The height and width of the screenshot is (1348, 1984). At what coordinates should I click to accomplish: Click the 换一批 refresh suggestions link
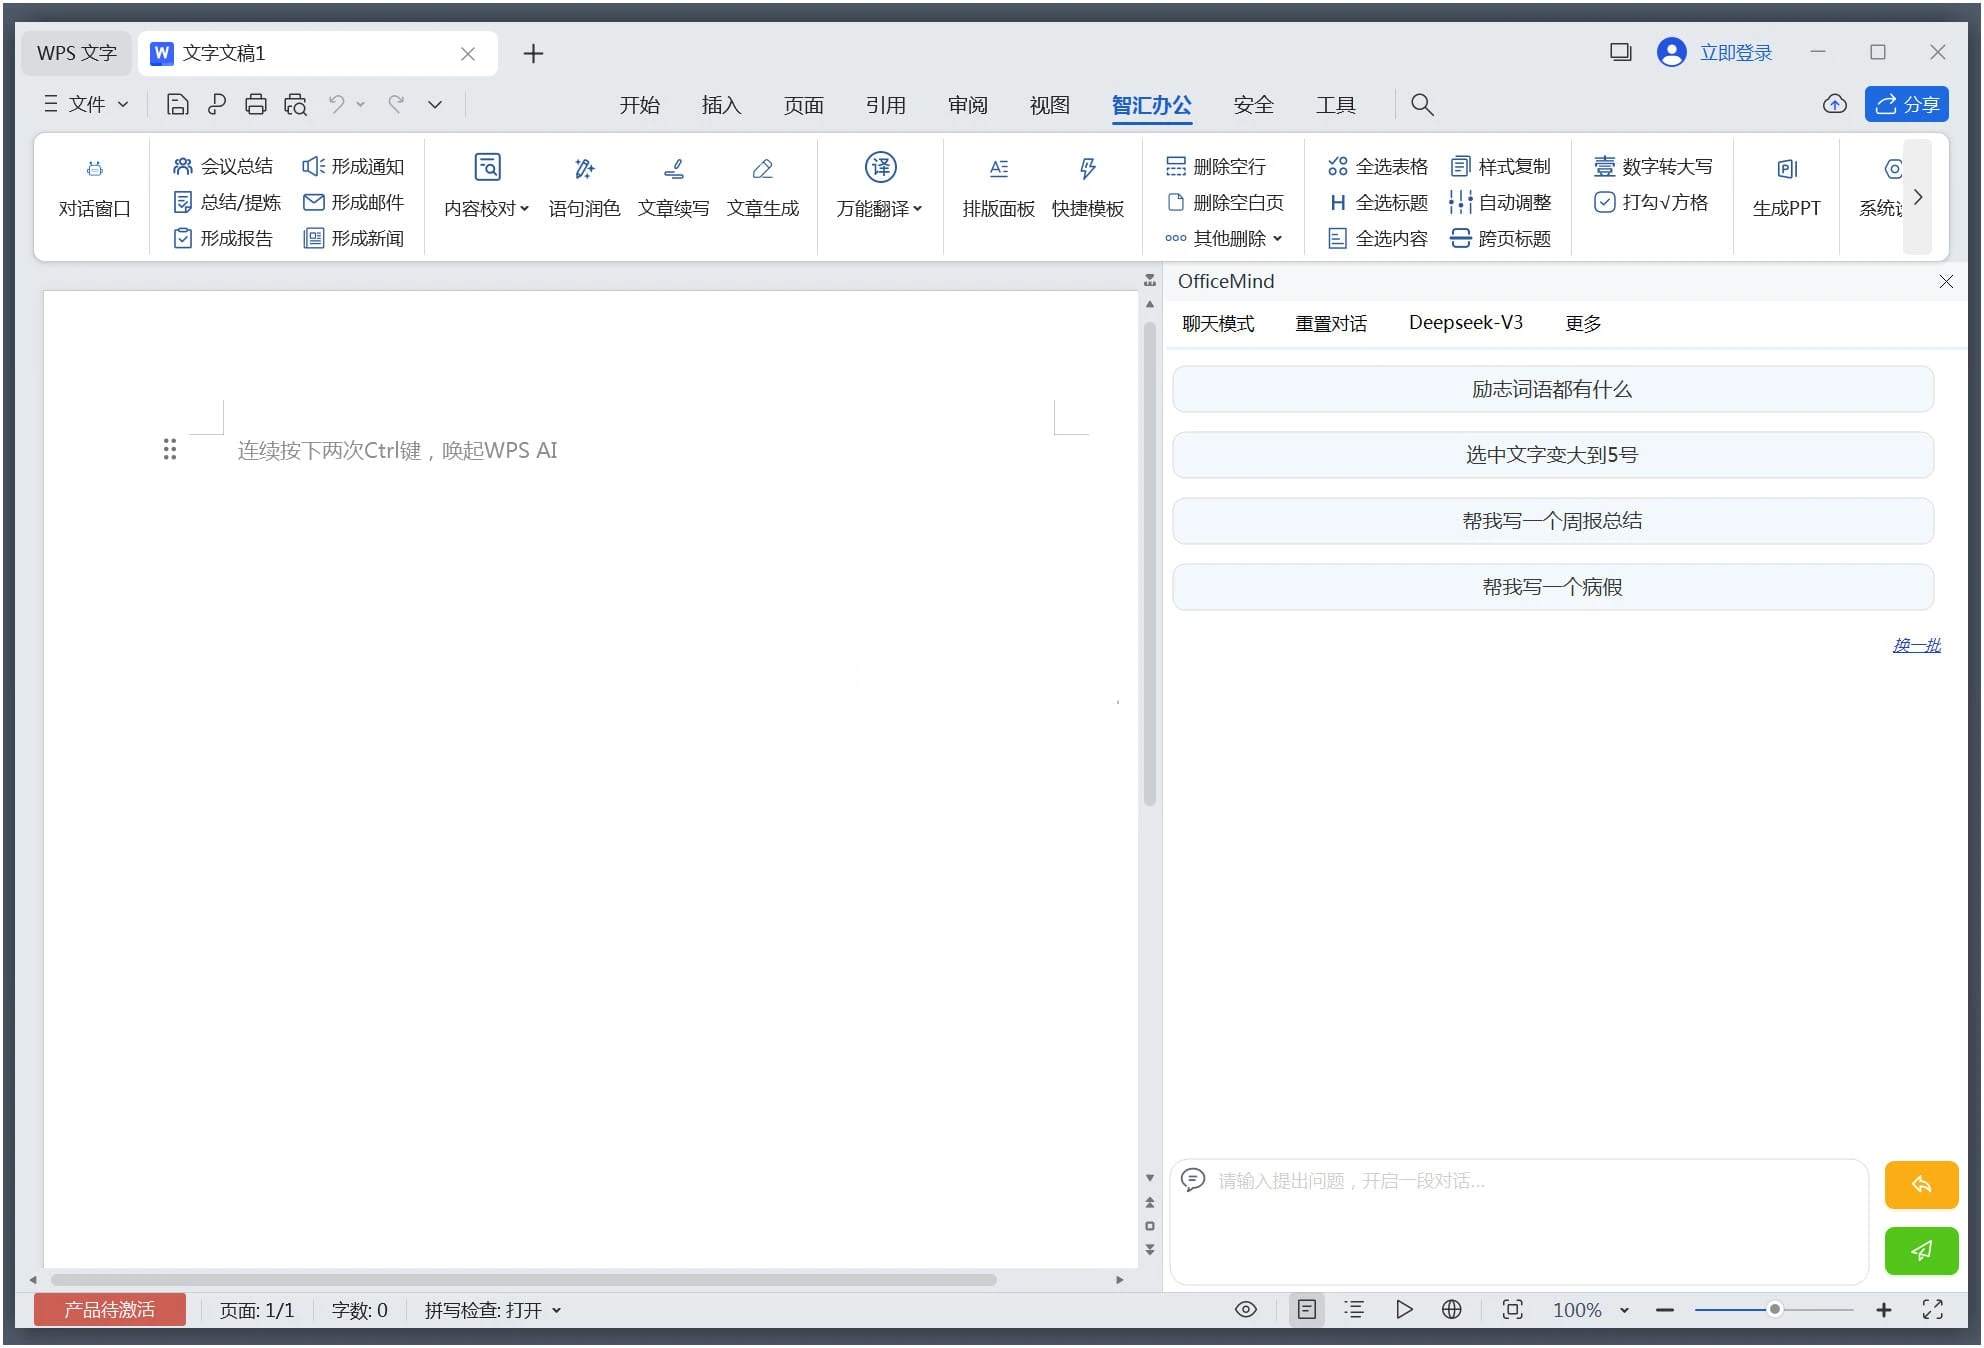(x=1917, y=645)
